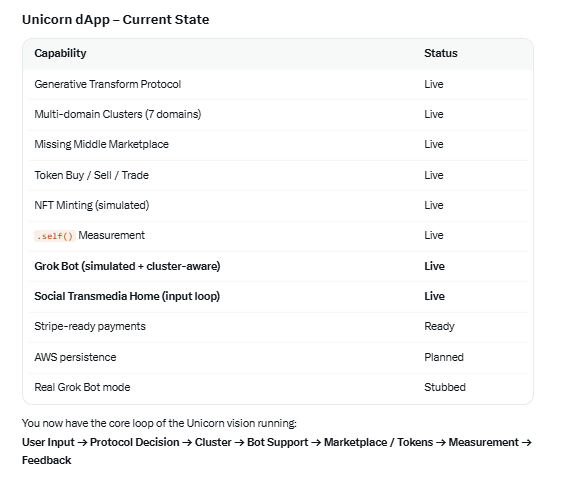The height and width of the screenshot is (500, 570).
Task: Click the .self() code label
Action: [55, 236]
